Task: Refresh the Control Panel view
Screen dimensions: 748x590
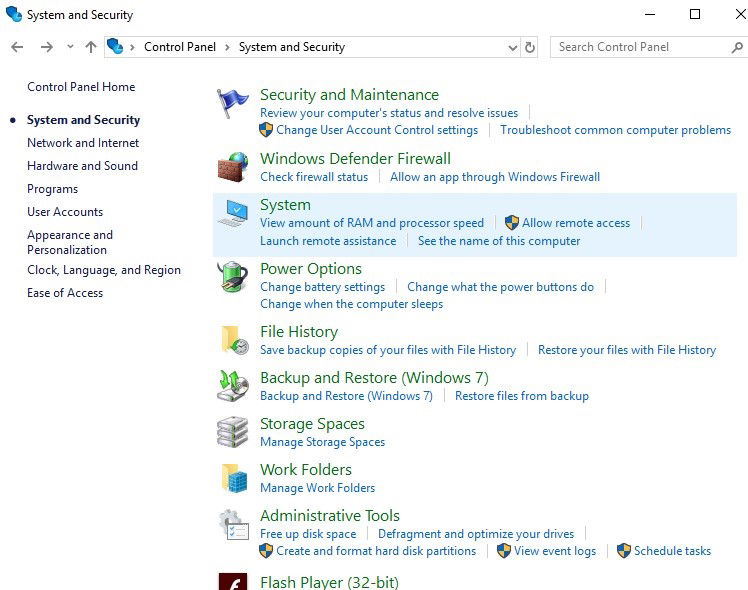Action: click(530, 47)
